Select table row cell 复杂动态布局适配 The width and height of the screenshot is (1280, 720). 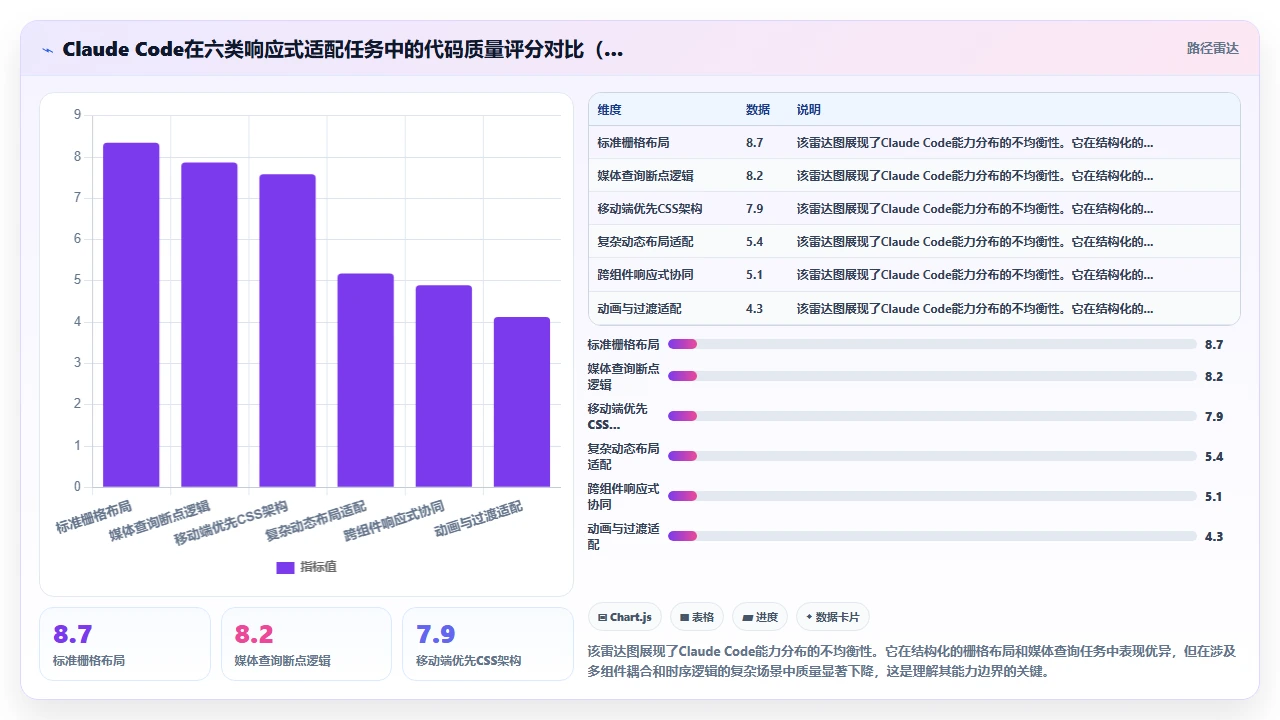click(x=645, y=242)
